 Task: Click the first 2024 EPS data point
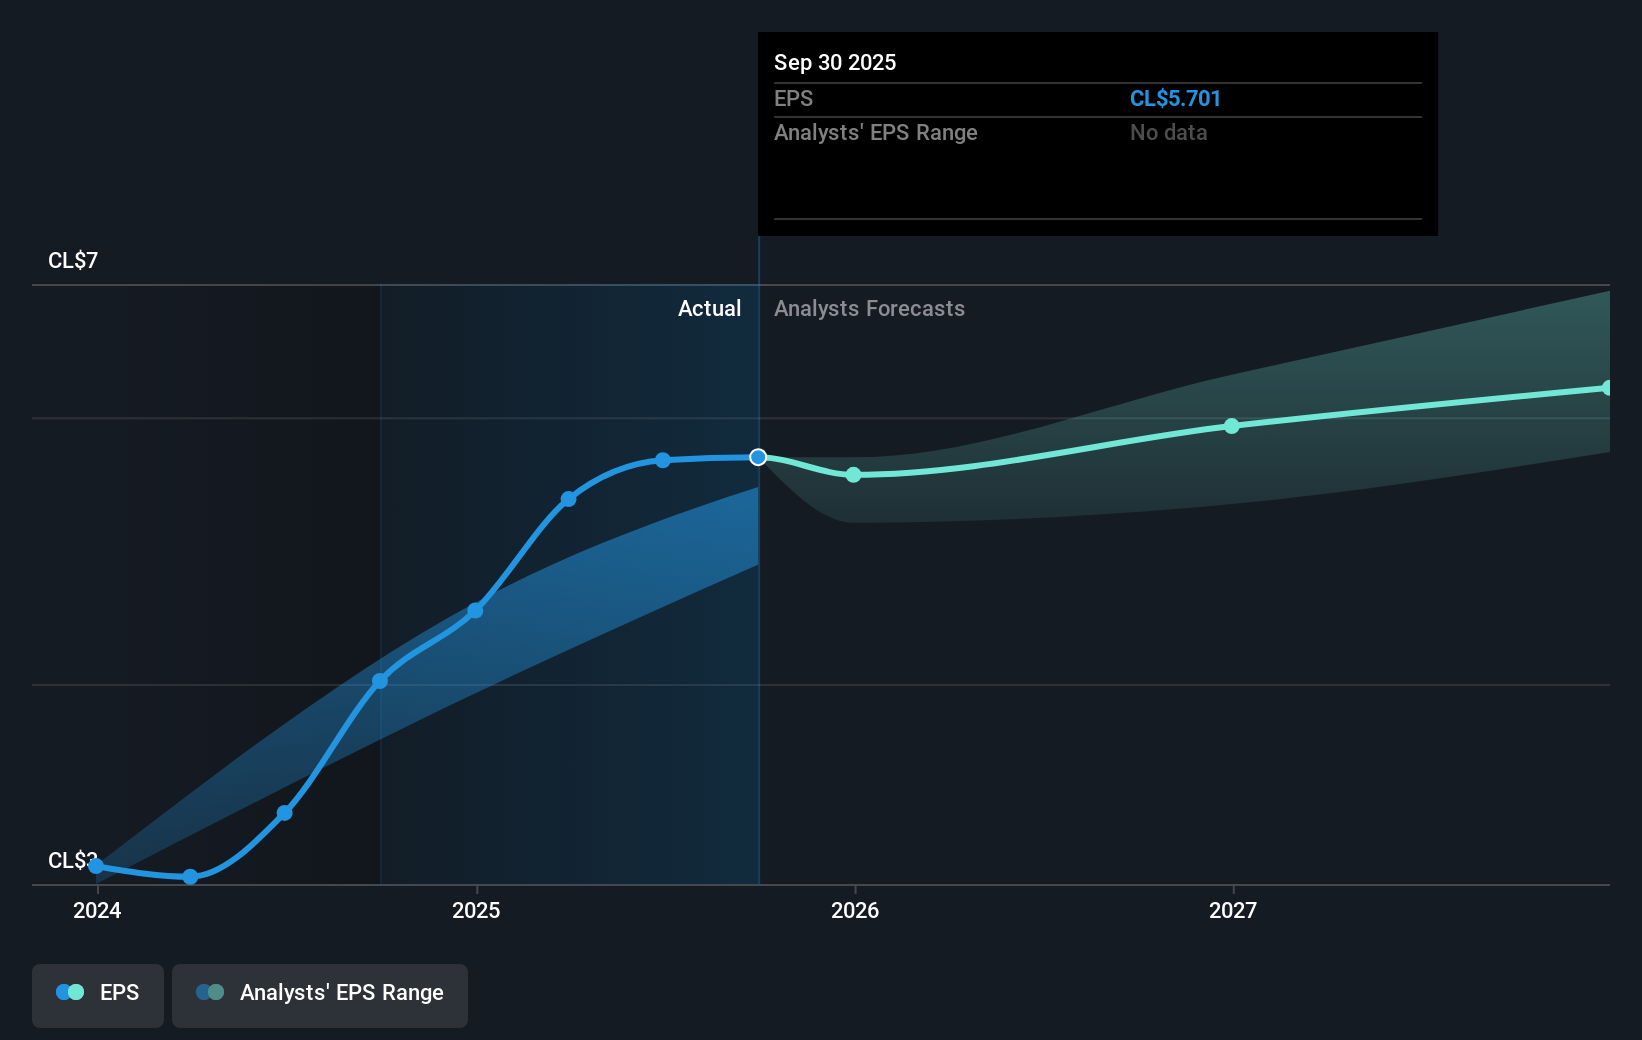click(x=96, y=866)
